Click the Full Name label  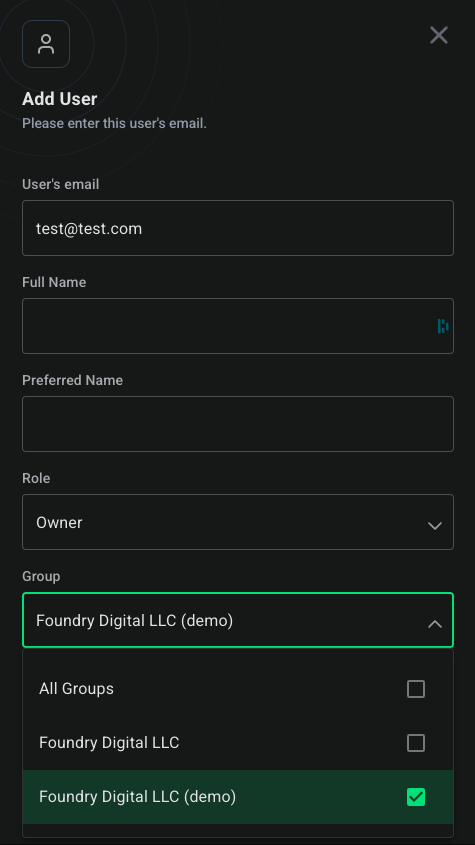54,282
